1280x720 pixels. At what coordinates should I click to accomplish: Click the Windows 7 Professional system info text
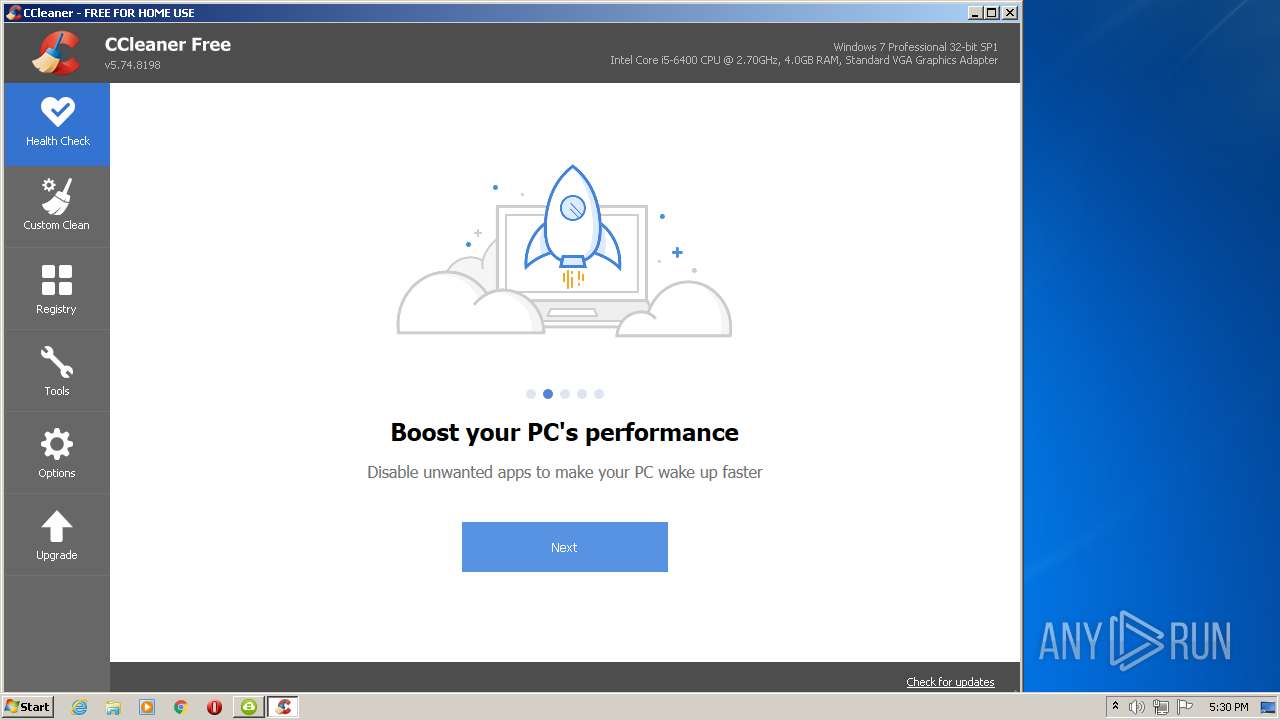coord(915,47)
